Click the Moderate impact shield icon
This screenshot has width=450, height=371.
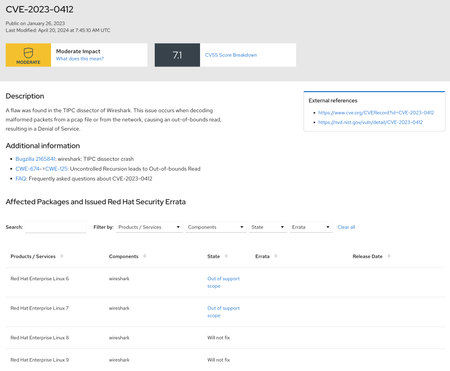tap(28, 53)
